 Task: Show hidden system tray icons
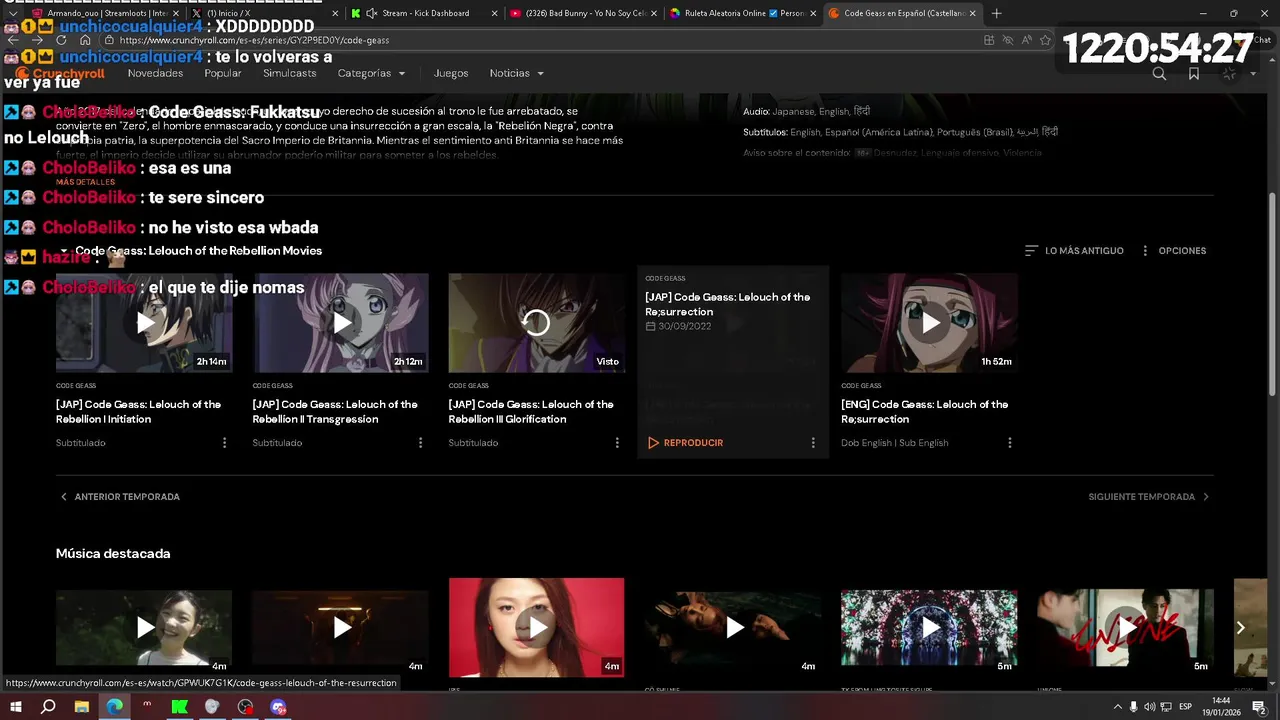point(1117,707)
